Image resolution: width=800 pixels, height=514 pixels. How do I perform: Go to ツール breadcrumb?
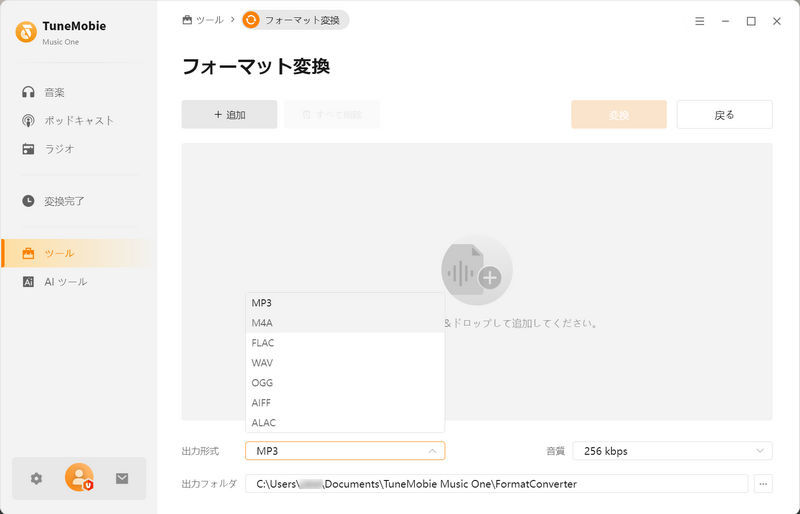pyautogui.click(x=203, y=20)
